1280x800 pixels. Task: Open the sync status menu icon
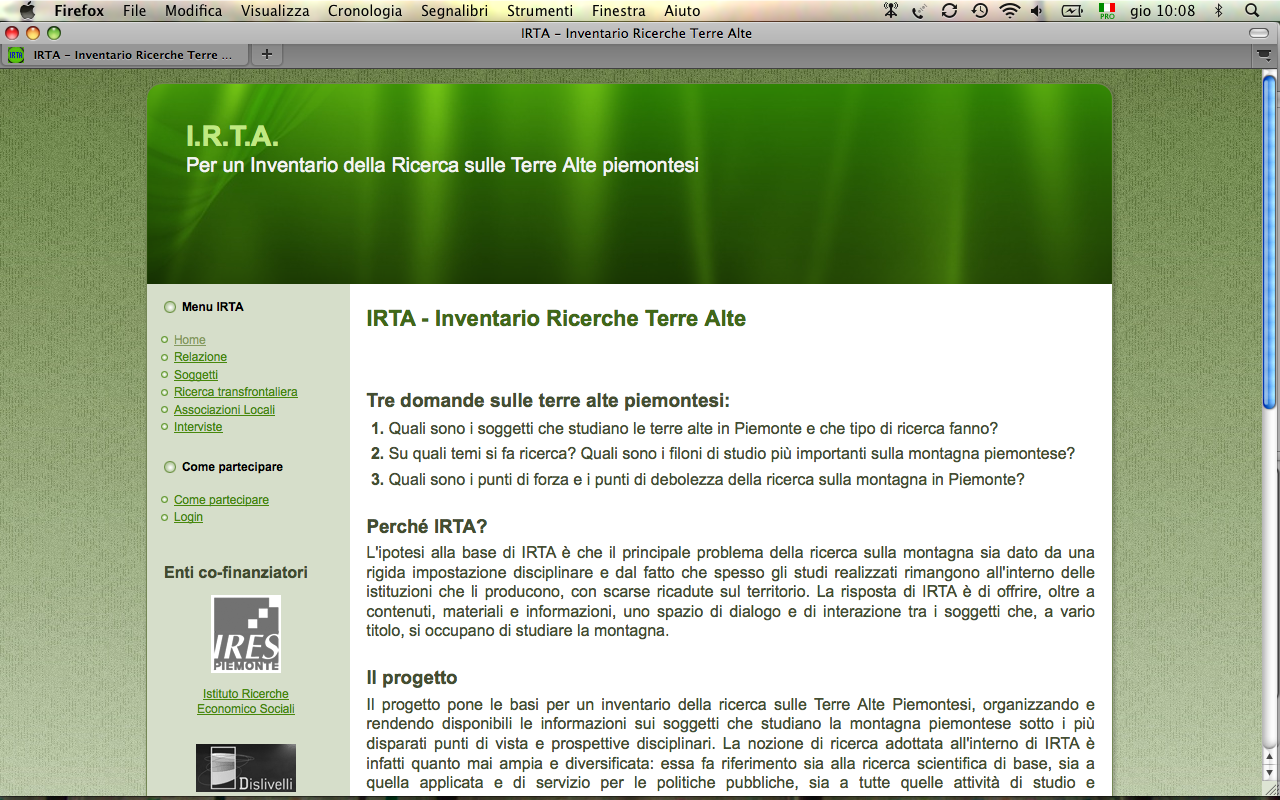click(949, 11)
